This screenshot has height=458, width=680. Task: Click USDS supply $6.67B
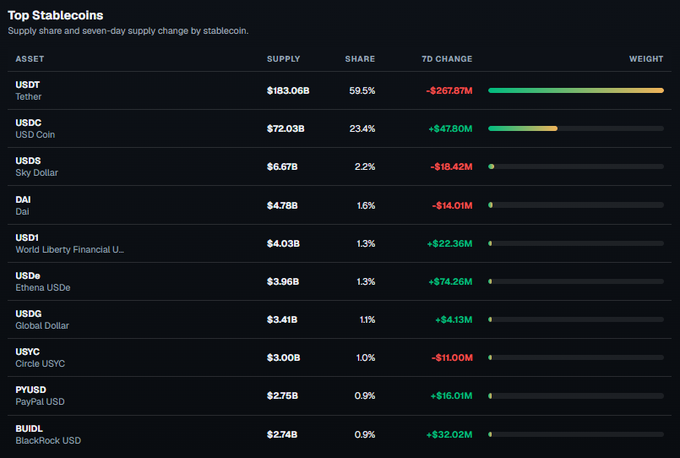pos(282,167)
